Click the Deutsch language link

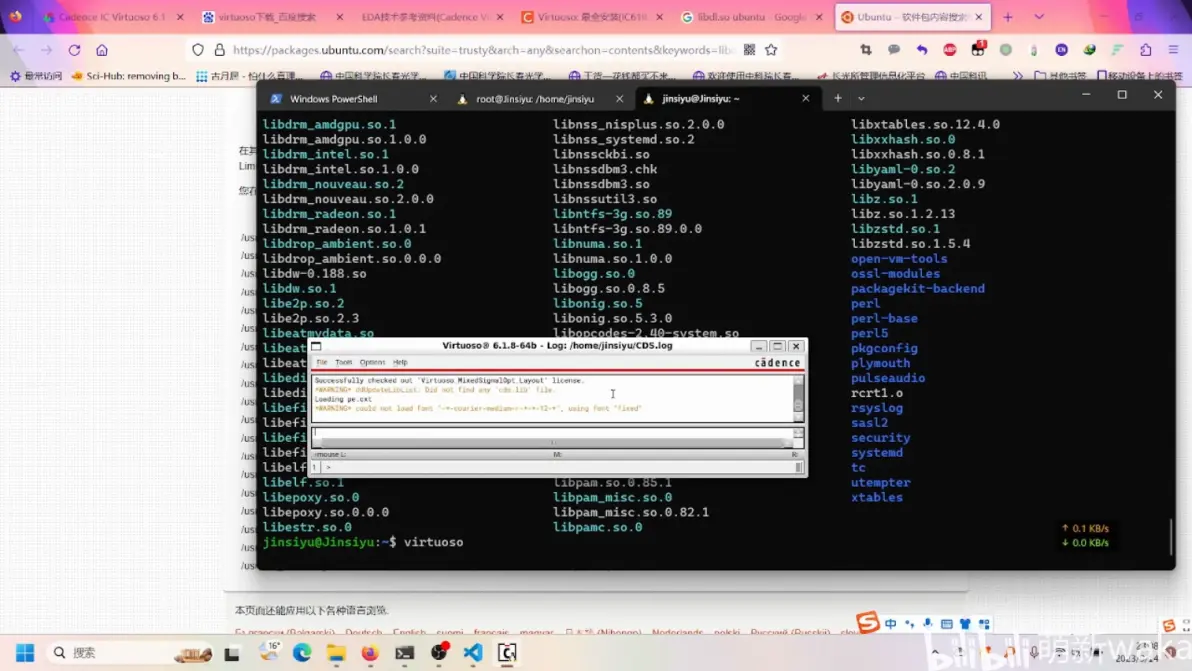(x=363, y=632)
